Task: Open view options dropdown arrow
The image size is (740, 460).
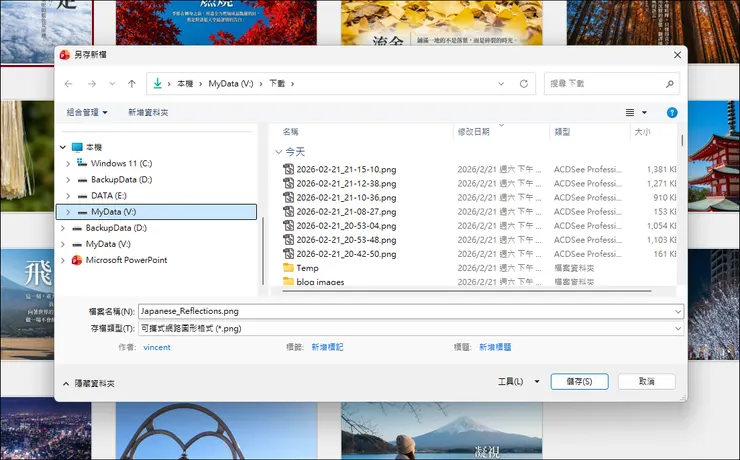Action: [644, 112]
